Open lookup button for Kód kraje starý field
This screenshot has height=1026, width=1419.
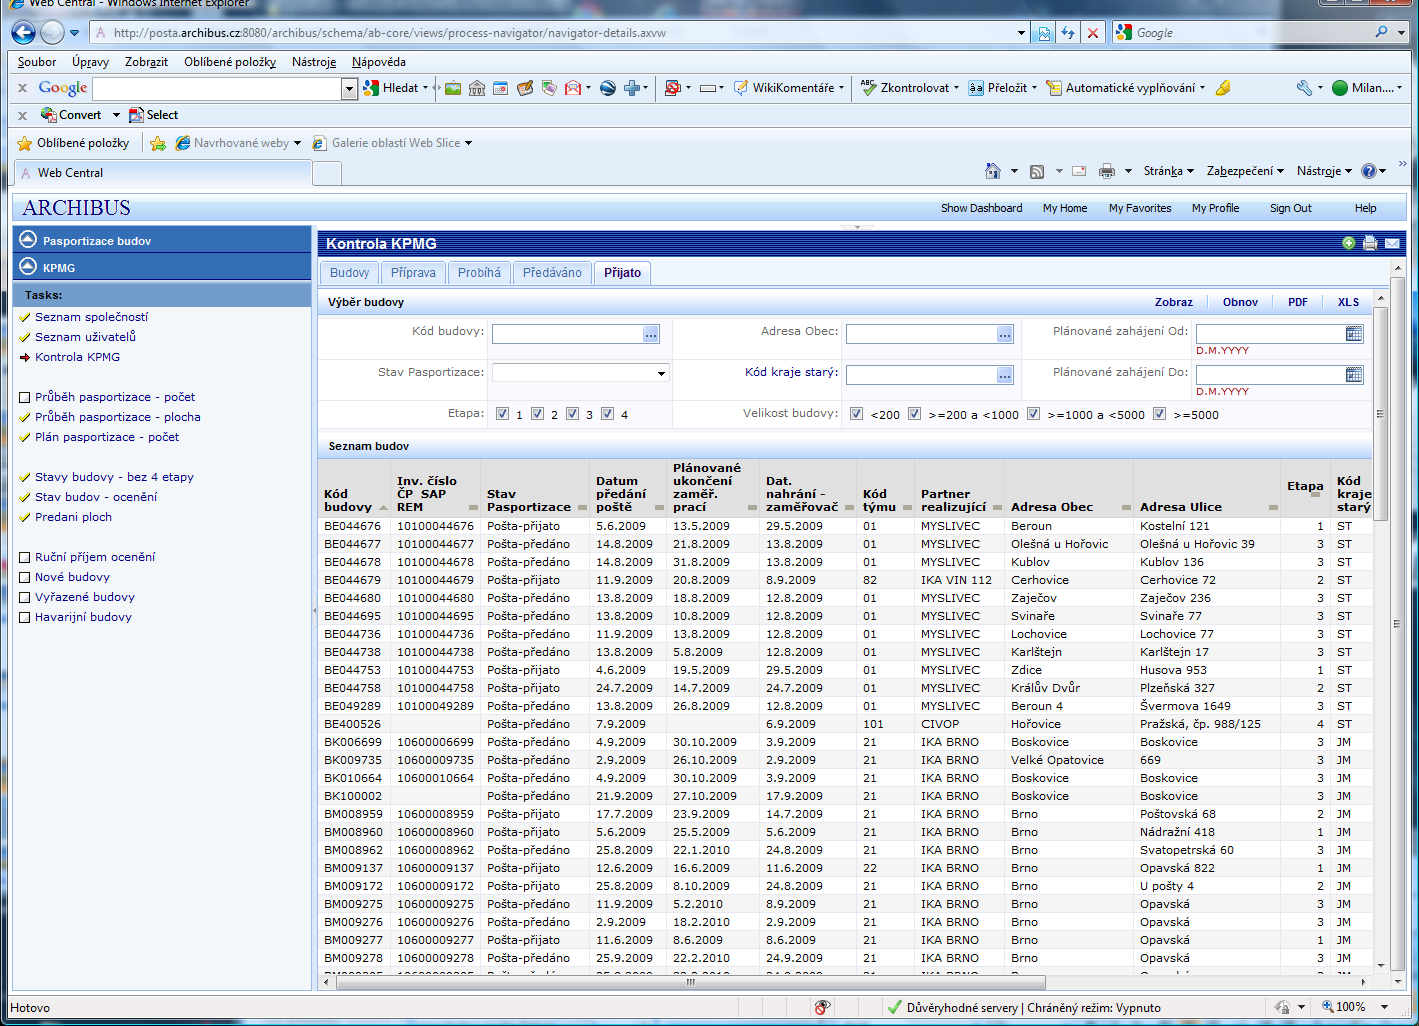tap(1005, 375)
